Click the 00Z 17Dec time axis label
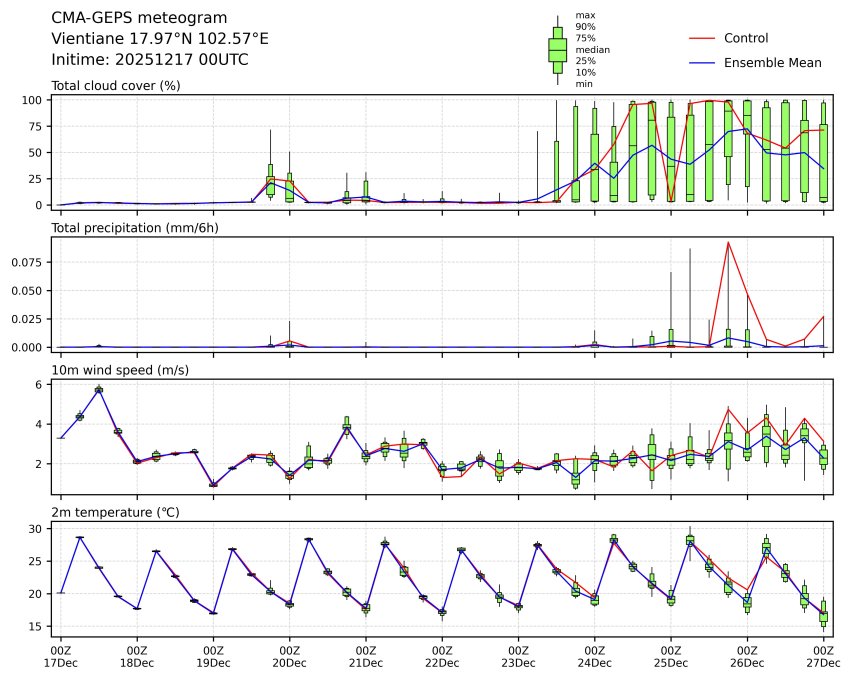This screenshot has width=852, height=680. 61,656
